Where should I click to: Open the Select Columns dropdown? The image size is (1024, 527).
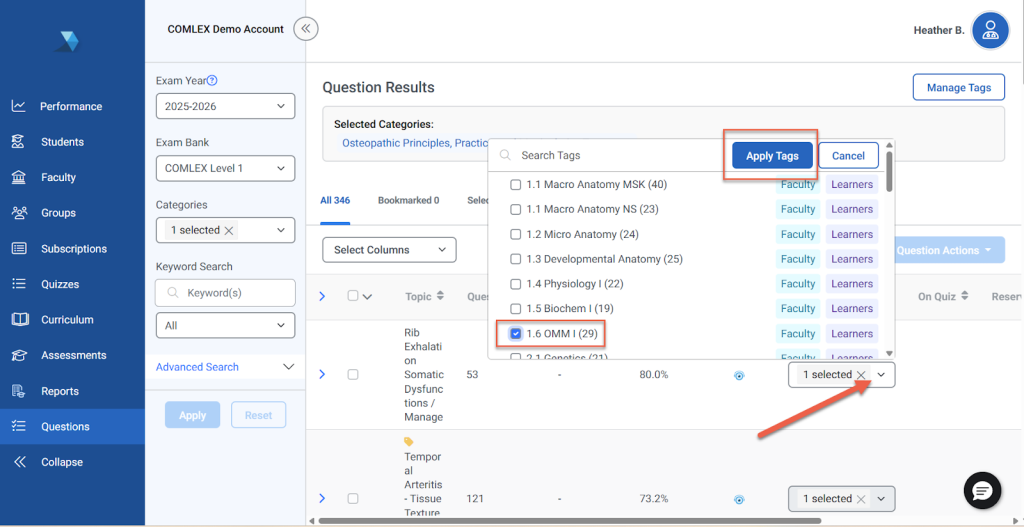coord(389,250)
